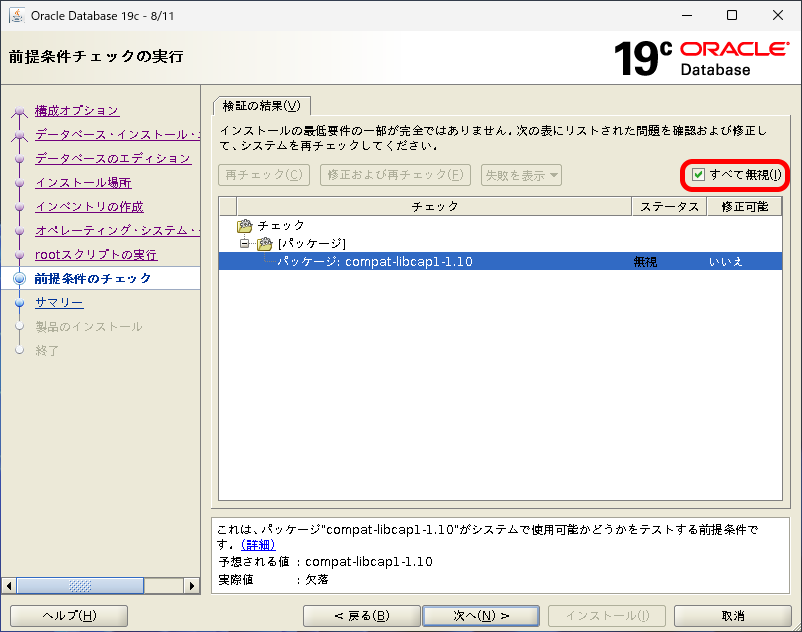Maximize the Oracle installer window

click(x=732, y=15)
